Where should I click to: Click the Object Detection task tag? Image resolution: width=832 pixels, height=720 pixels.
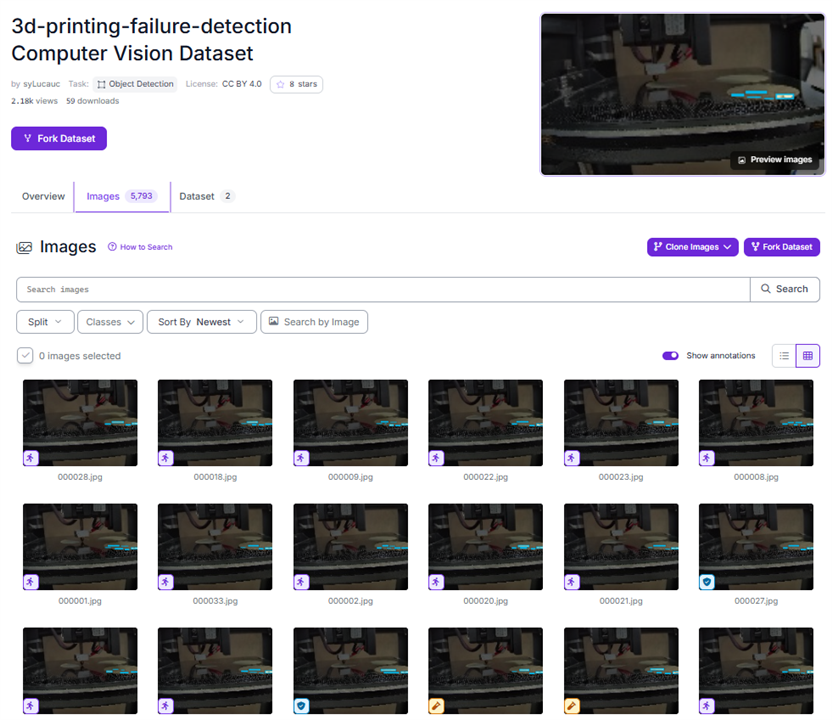click(135, 84)
